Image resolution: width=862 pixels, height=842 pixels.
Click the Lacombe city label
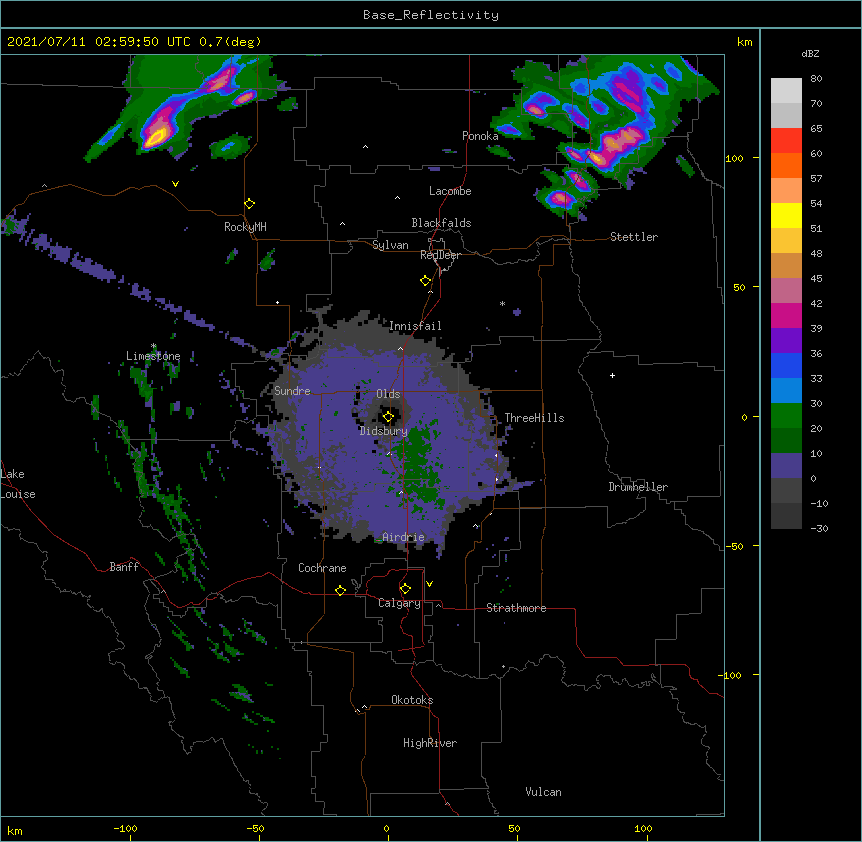(x=450, y=191)
